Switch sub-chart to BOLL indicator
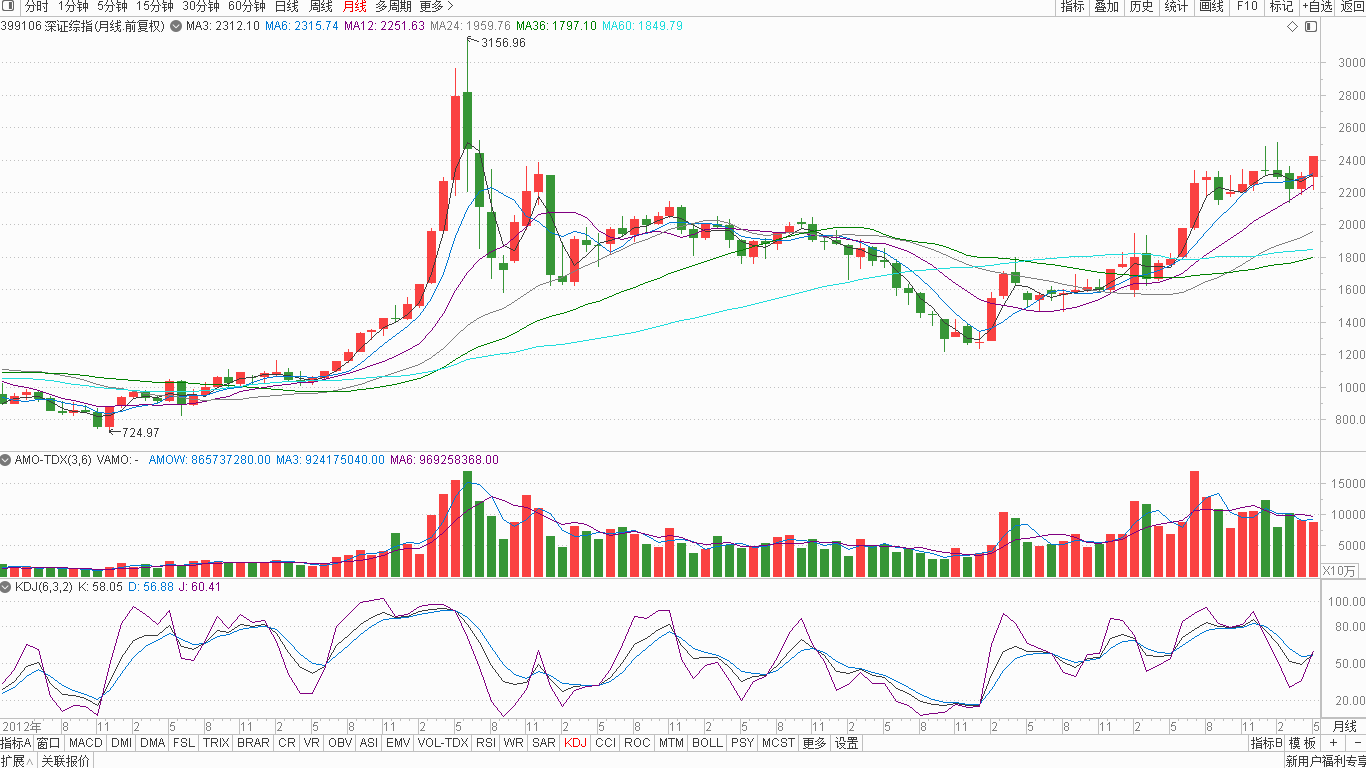 click(x=707, y=743)
